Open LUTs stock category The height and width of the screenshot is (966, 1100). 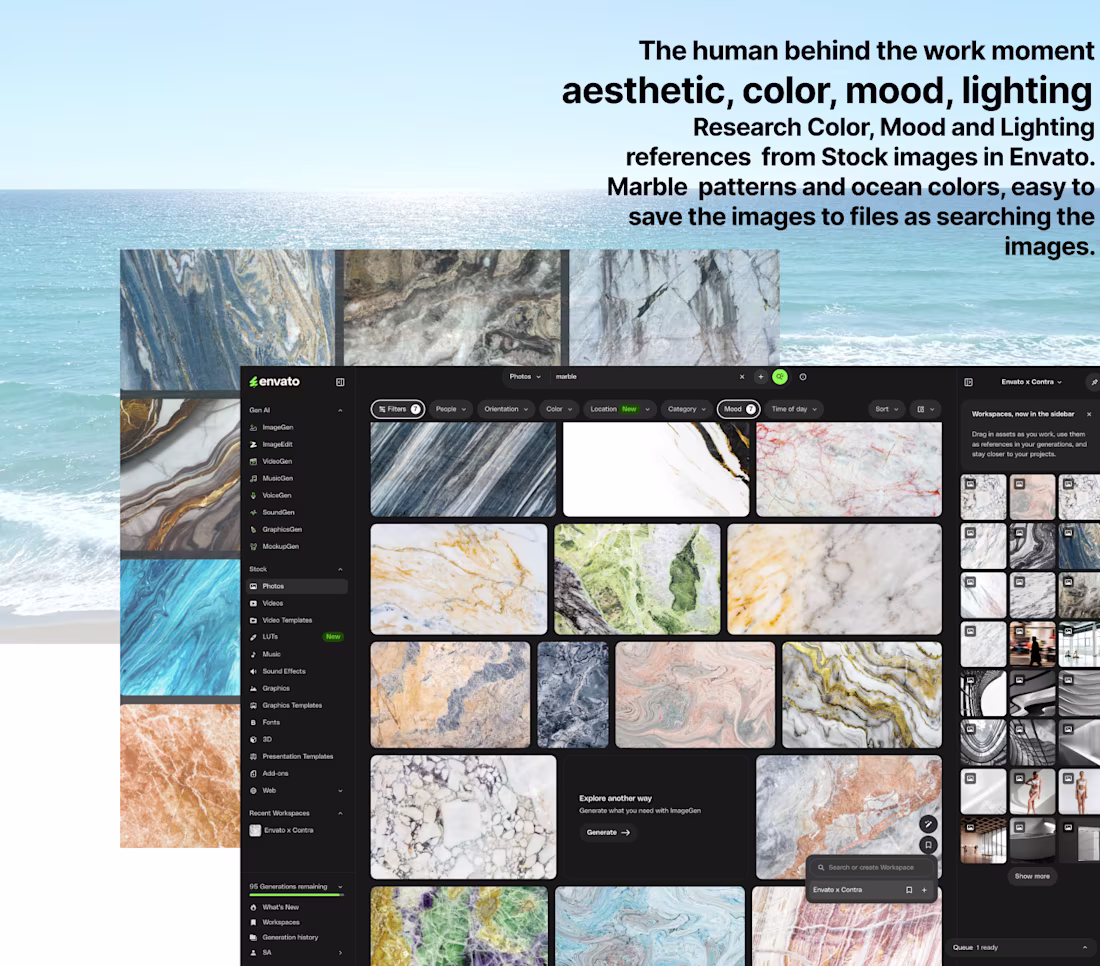[x=270, y=637]
